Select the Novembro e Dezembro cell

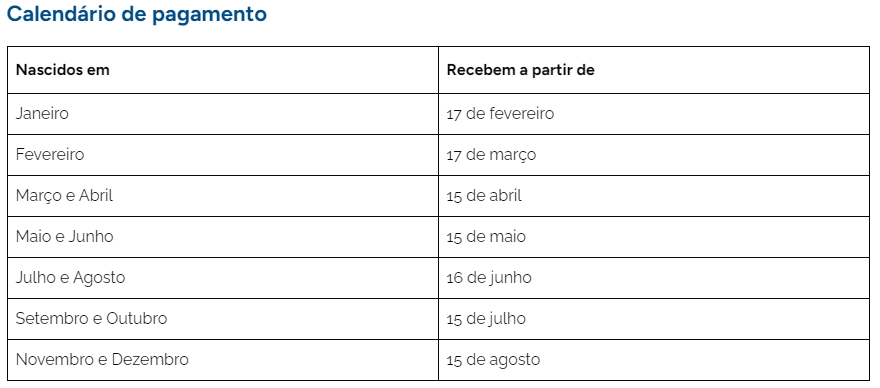(x=223, y=360)
